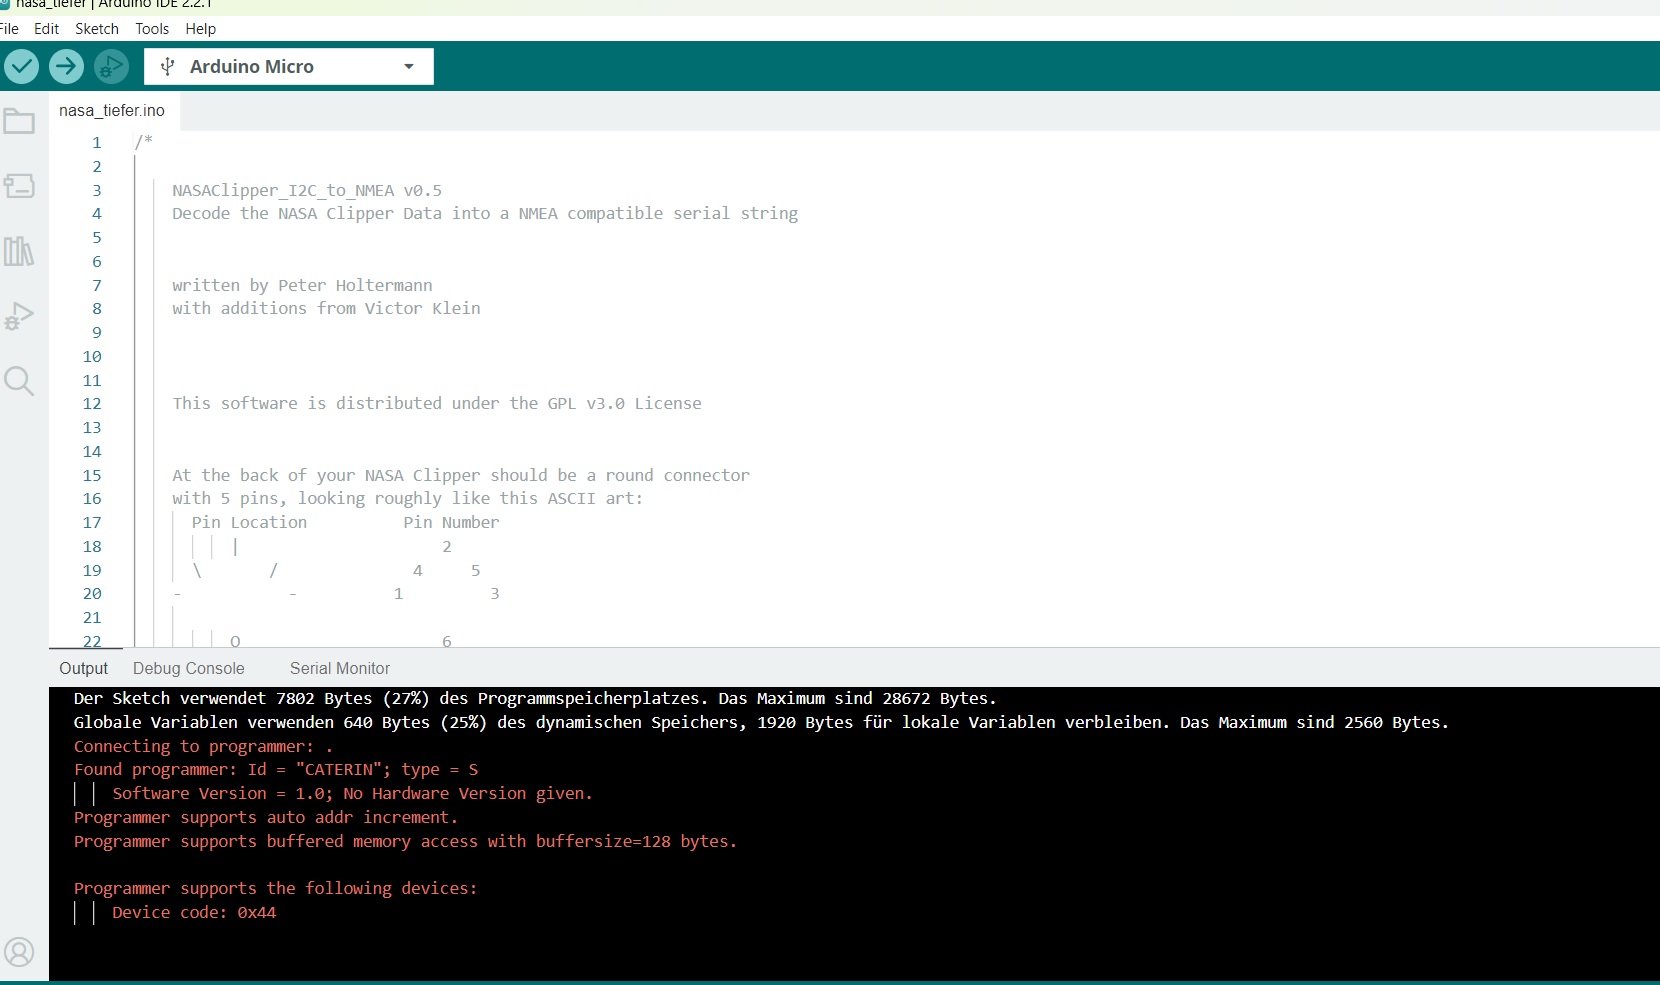Click the 'Globale Variablen verwenden 640 Bytes' line
This screenshot has width=1660, height=985.
click(x=761, y=723)
